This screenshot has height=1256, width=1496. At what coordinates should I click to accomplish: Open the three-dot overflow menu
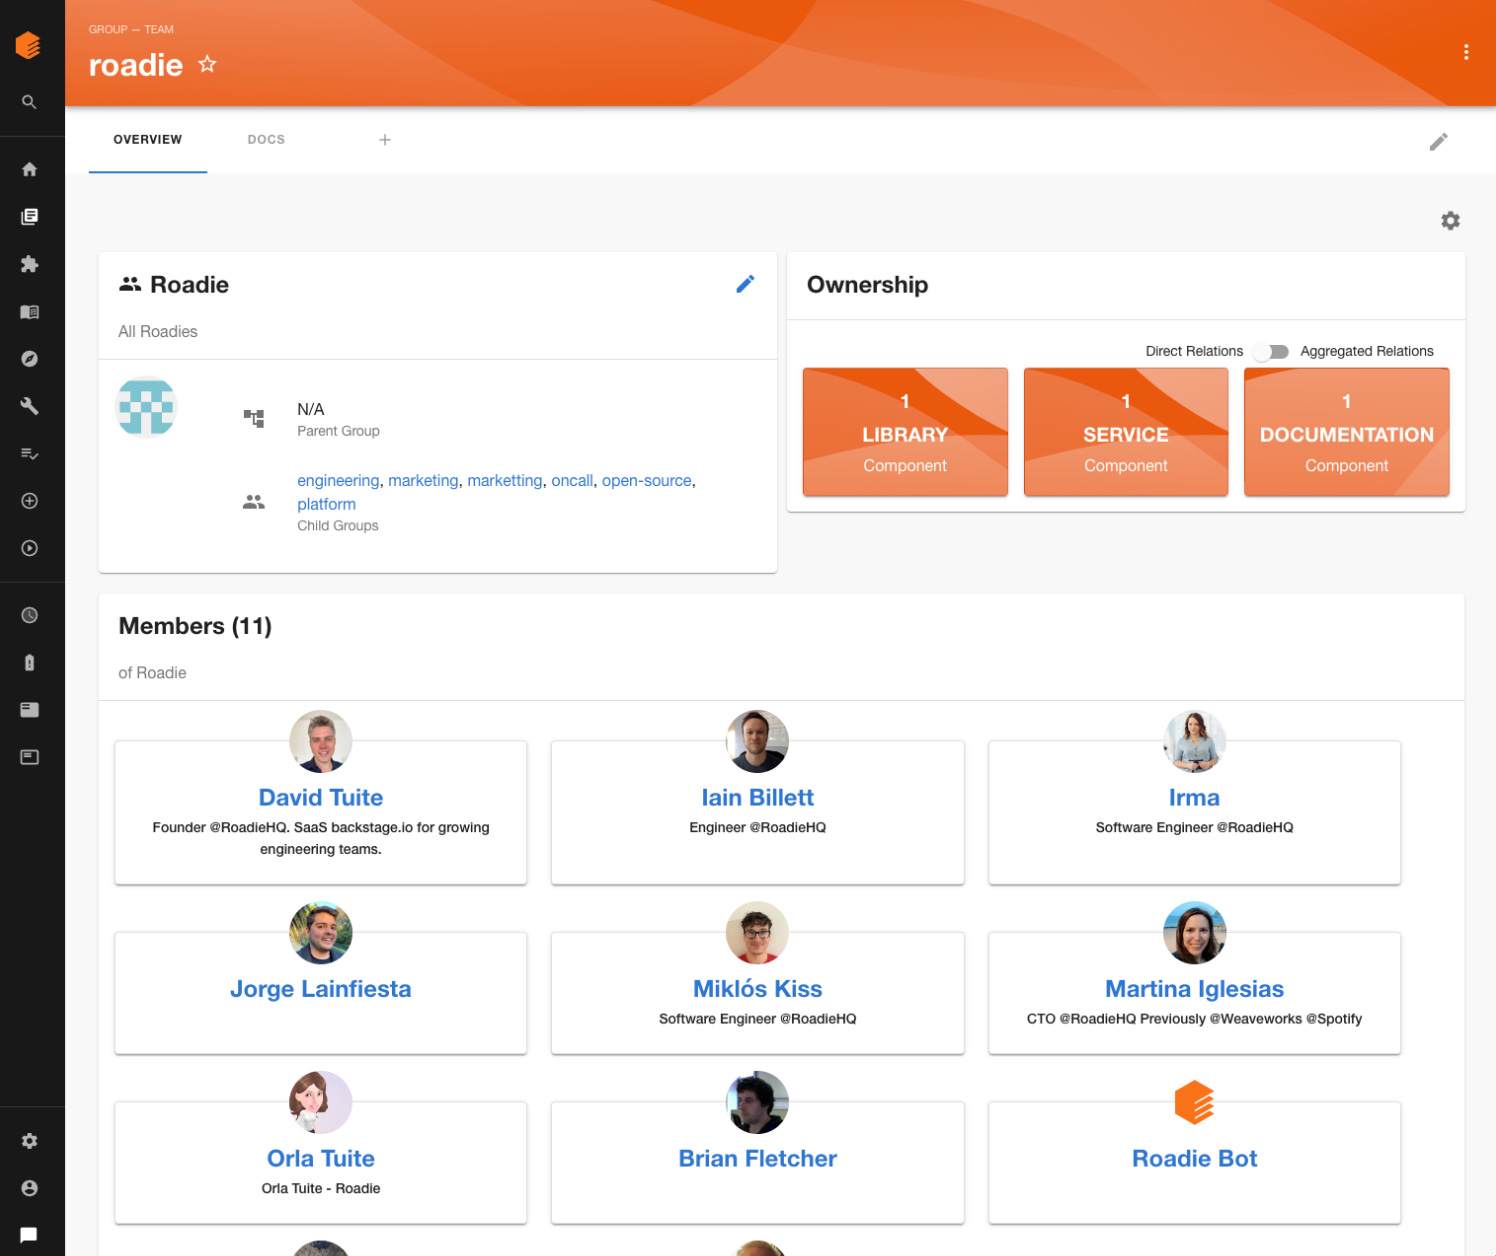(1466, 52)
